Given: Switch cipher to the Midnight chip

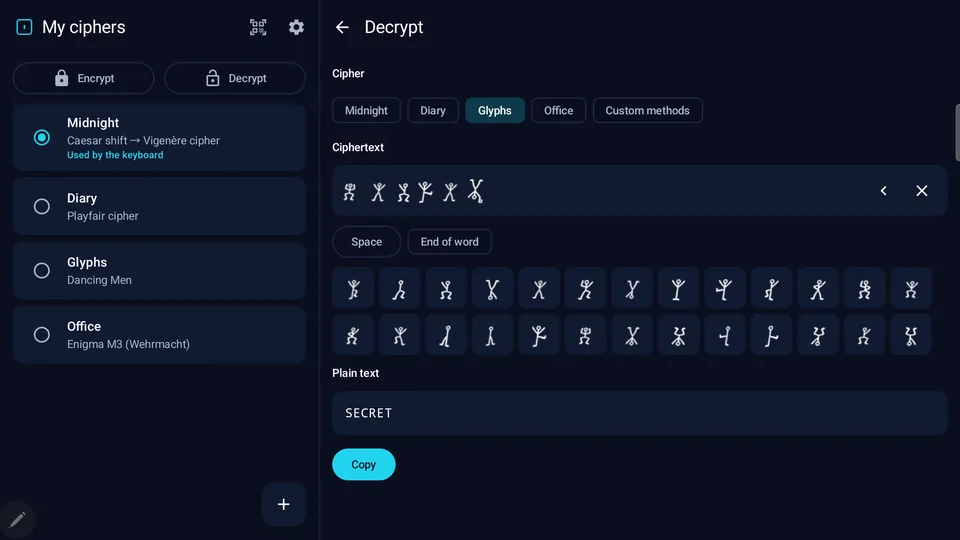Looking at the screenshot, I should coord(366,111).
